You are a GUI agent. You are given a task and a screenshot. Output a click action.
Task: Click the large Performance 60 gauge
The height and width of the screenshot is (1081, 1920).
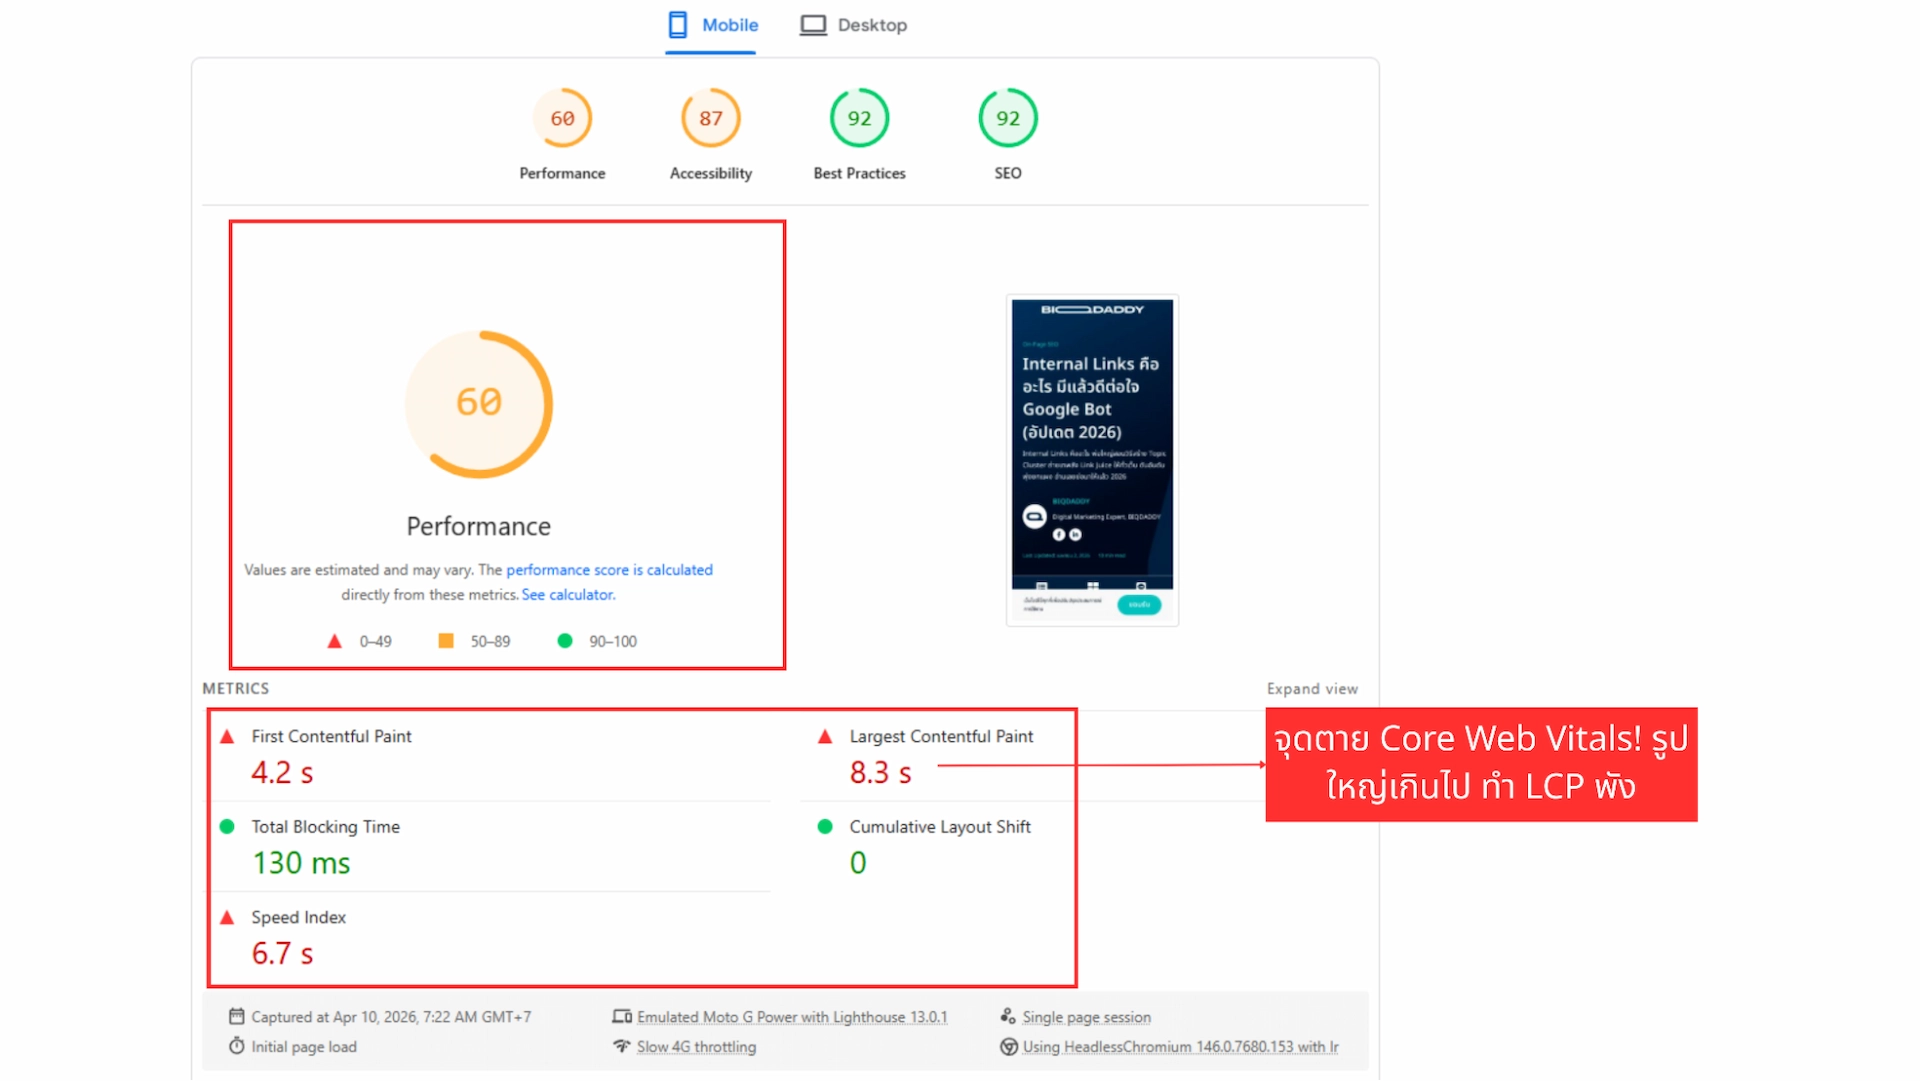pyautogui.click(x=479, y=404)
